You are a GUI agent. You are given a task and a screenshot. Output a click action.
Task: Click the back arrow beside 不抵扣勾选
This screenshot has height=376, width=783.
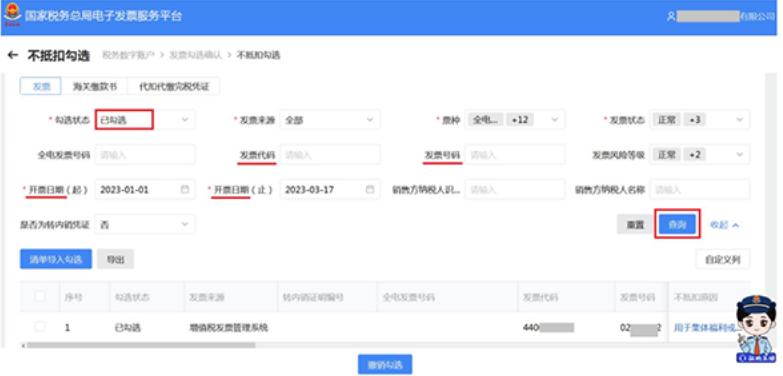pos(13,55)
